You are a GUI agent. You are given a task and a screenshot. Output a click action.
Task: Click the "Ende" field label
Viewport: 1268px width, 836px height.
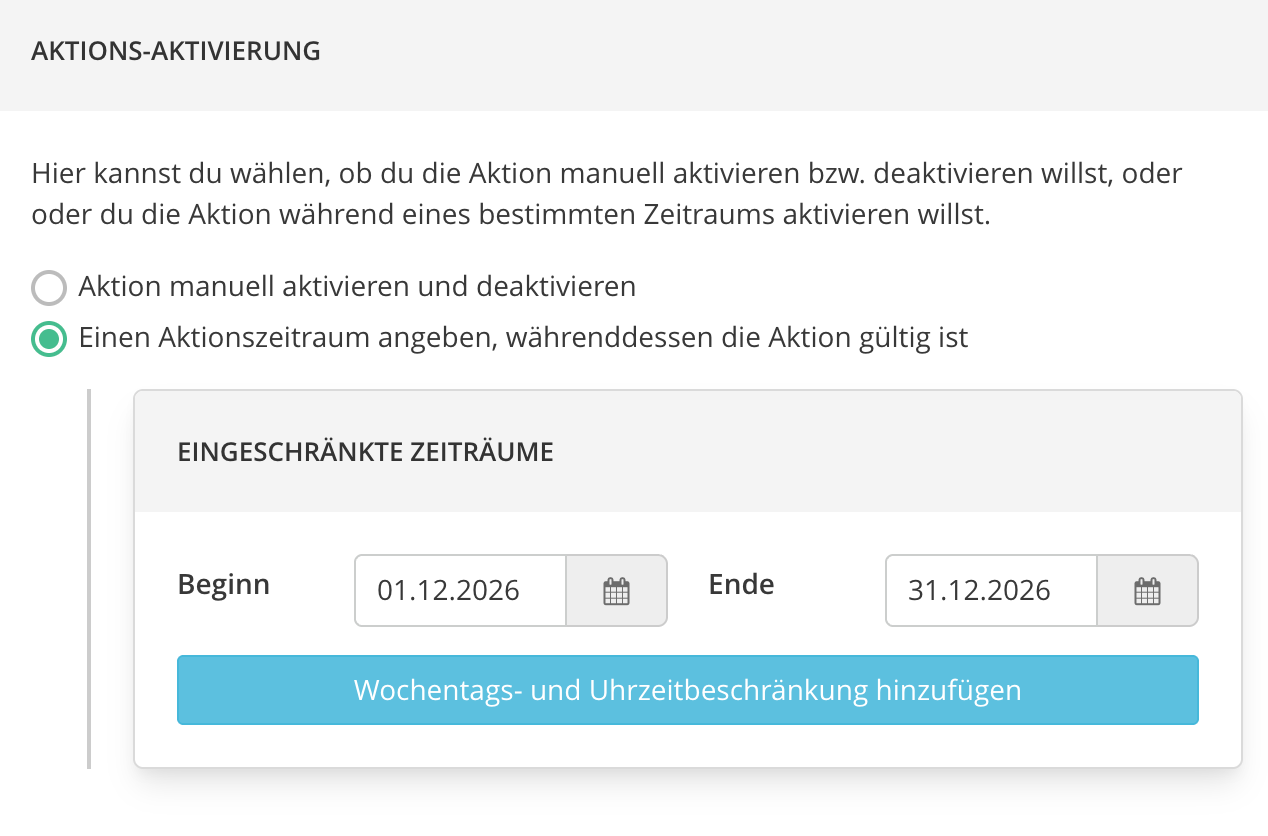point(741,584)
